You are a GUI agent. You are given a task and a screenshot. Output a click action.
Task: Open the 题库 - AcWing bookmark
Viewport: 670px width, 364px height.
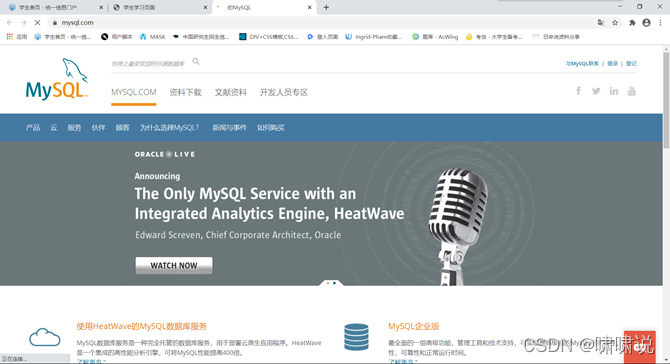click(x=435, y=37)
